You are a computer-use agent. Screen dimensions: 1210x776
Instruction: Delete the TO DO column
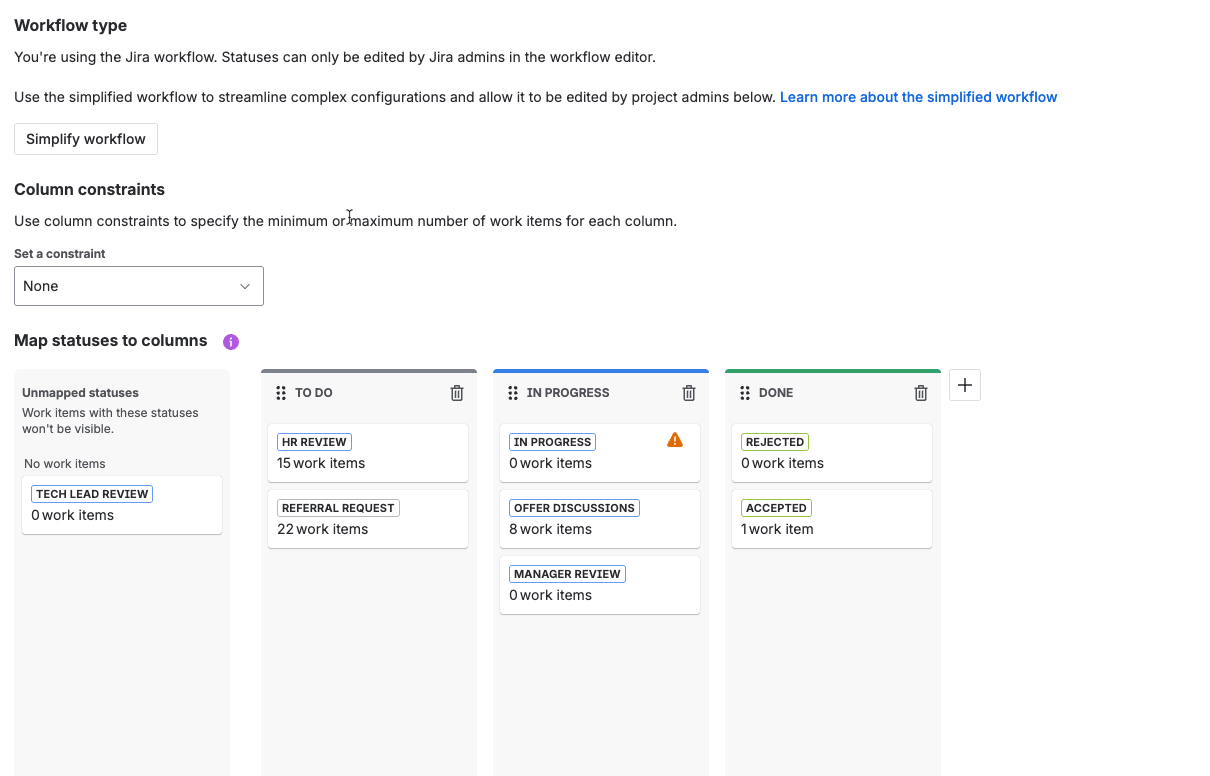click(457, 393)
